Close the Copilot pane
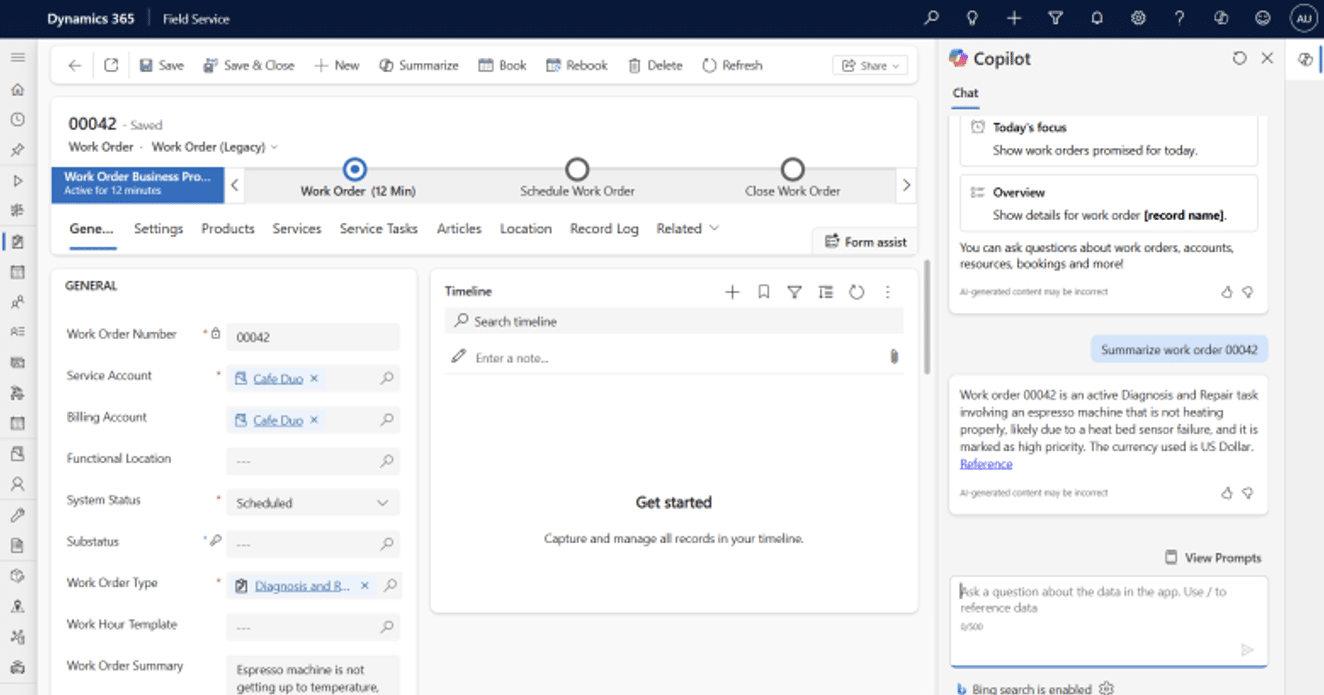1324x695 pixels. point(1267,58)
